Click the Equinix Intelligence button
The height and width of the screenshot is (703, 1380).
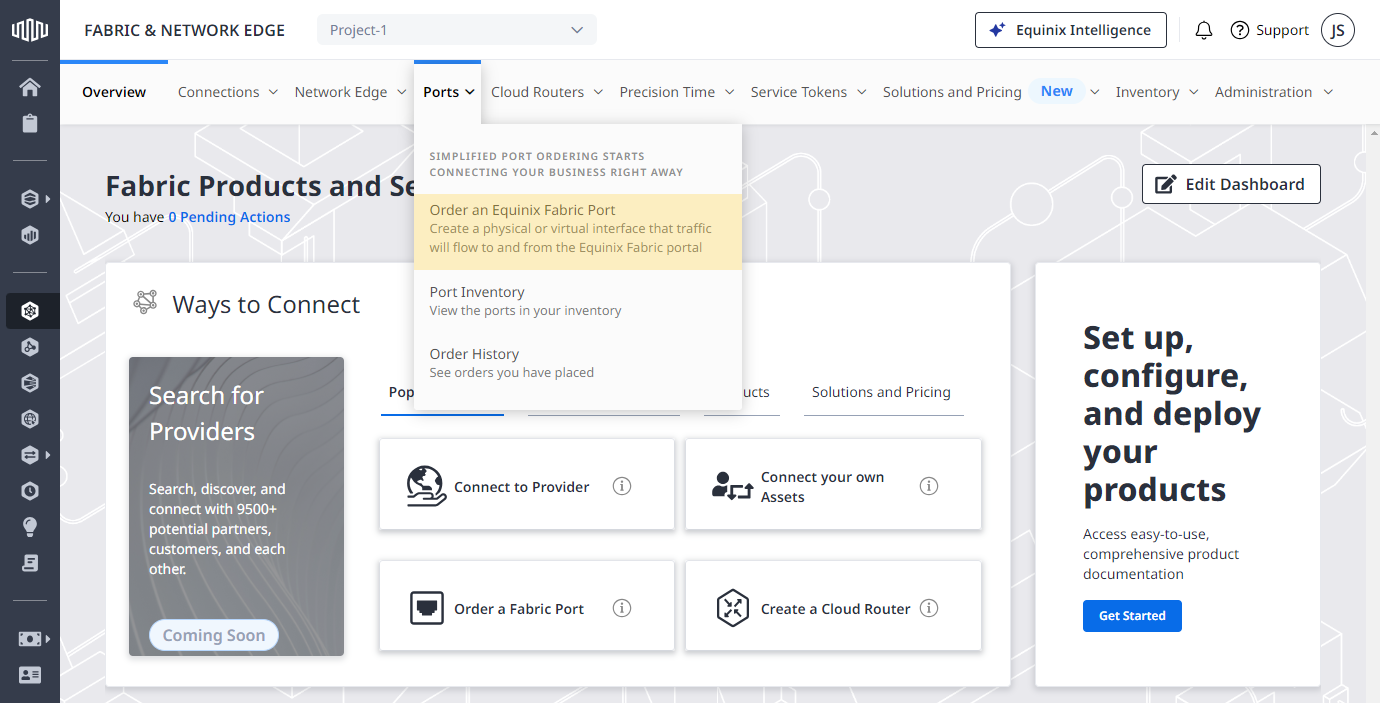tap(1070, 30)
